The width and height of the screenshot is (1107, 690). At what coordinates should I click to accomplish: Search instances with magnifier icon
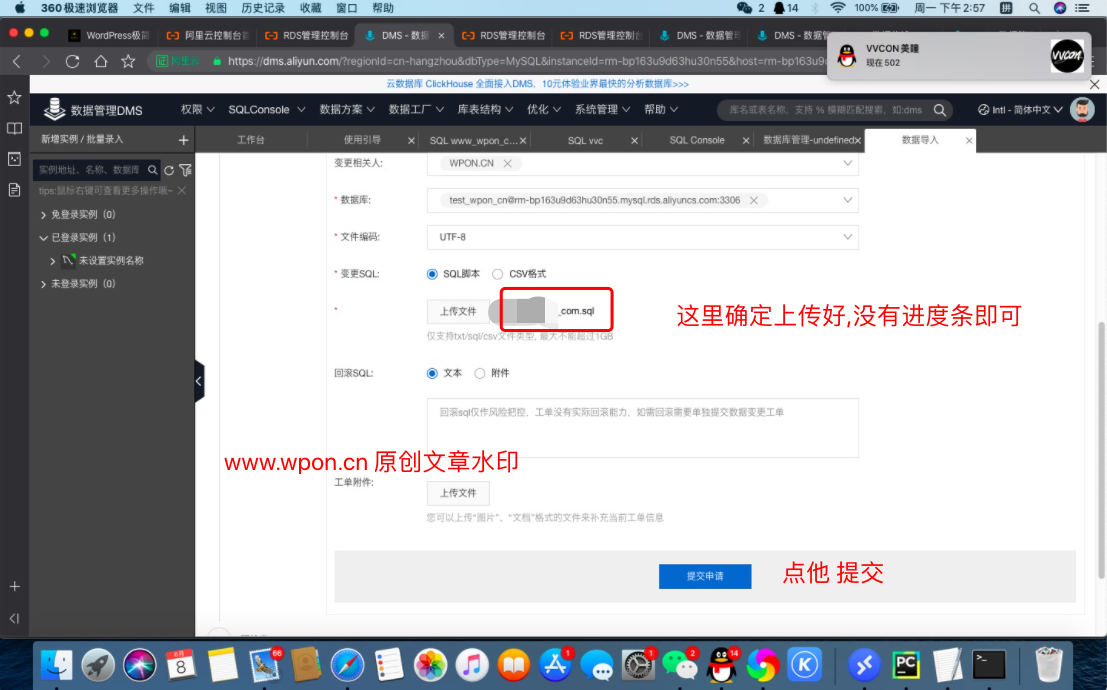[x=152, y=170]
